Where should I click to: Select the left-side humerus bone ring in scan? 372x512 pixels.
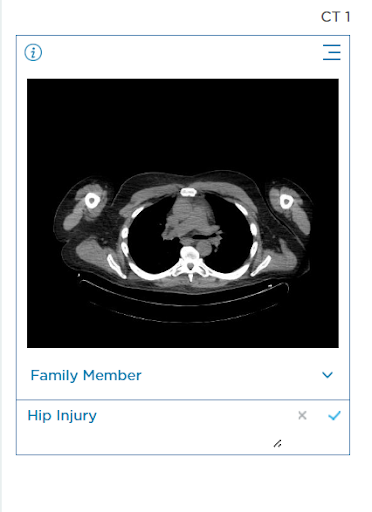[x=91, y=200]
